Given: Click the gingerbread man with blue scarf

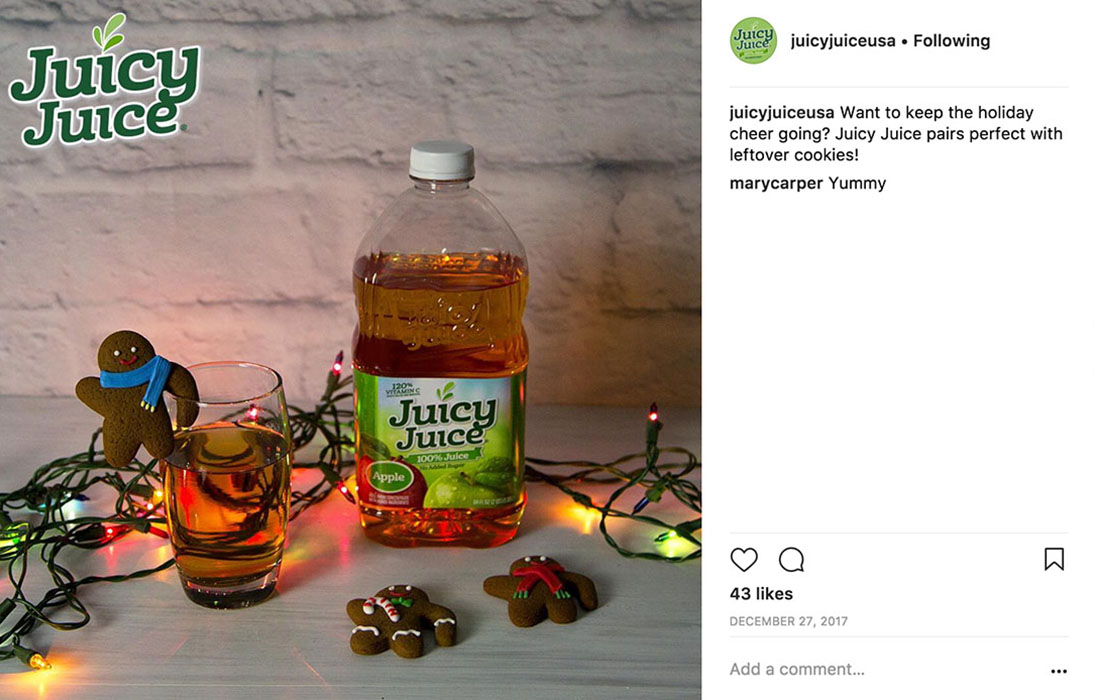Looking at the screenshot, I should pos(135,397).
